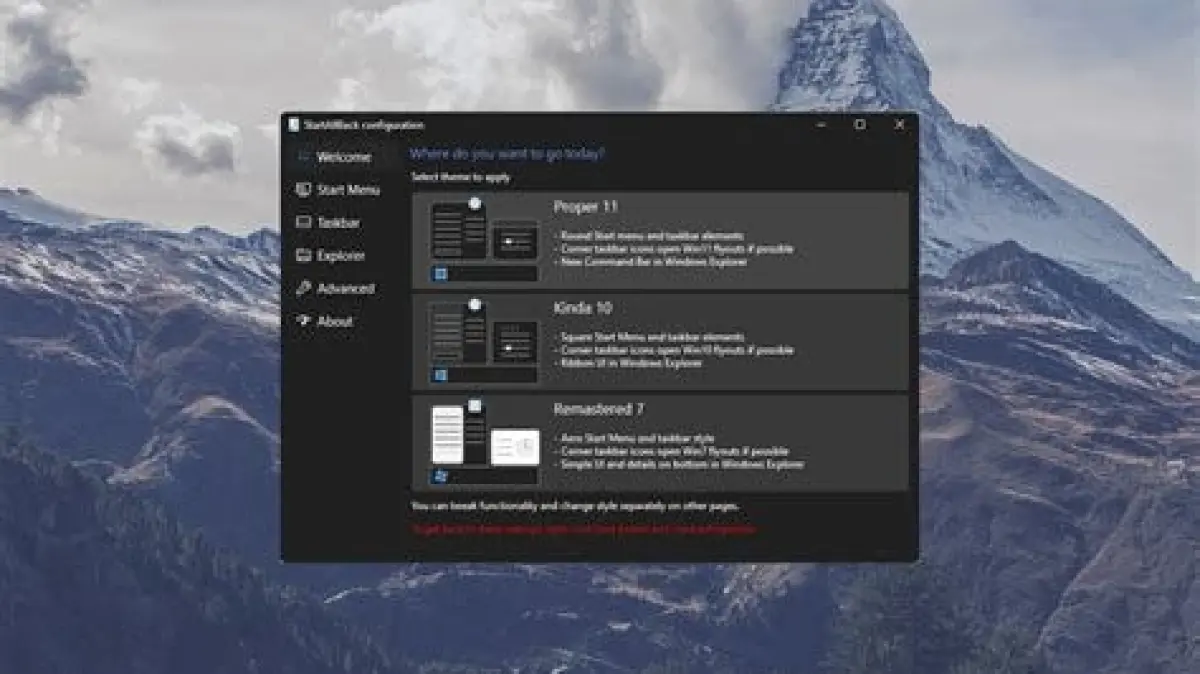Viewport: 1200px width, 674px height.
Task: Click the StartAllBack app icon in title bar
Action: click(294, 125)
